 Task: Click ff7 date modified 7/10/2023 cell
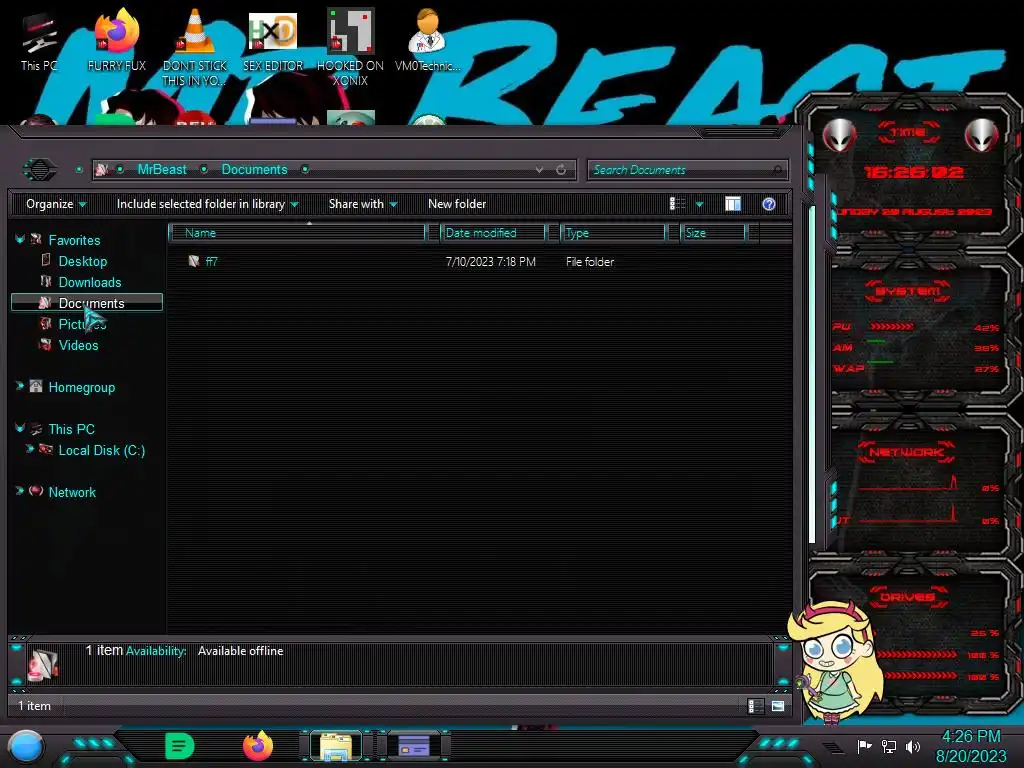(490, 261)
